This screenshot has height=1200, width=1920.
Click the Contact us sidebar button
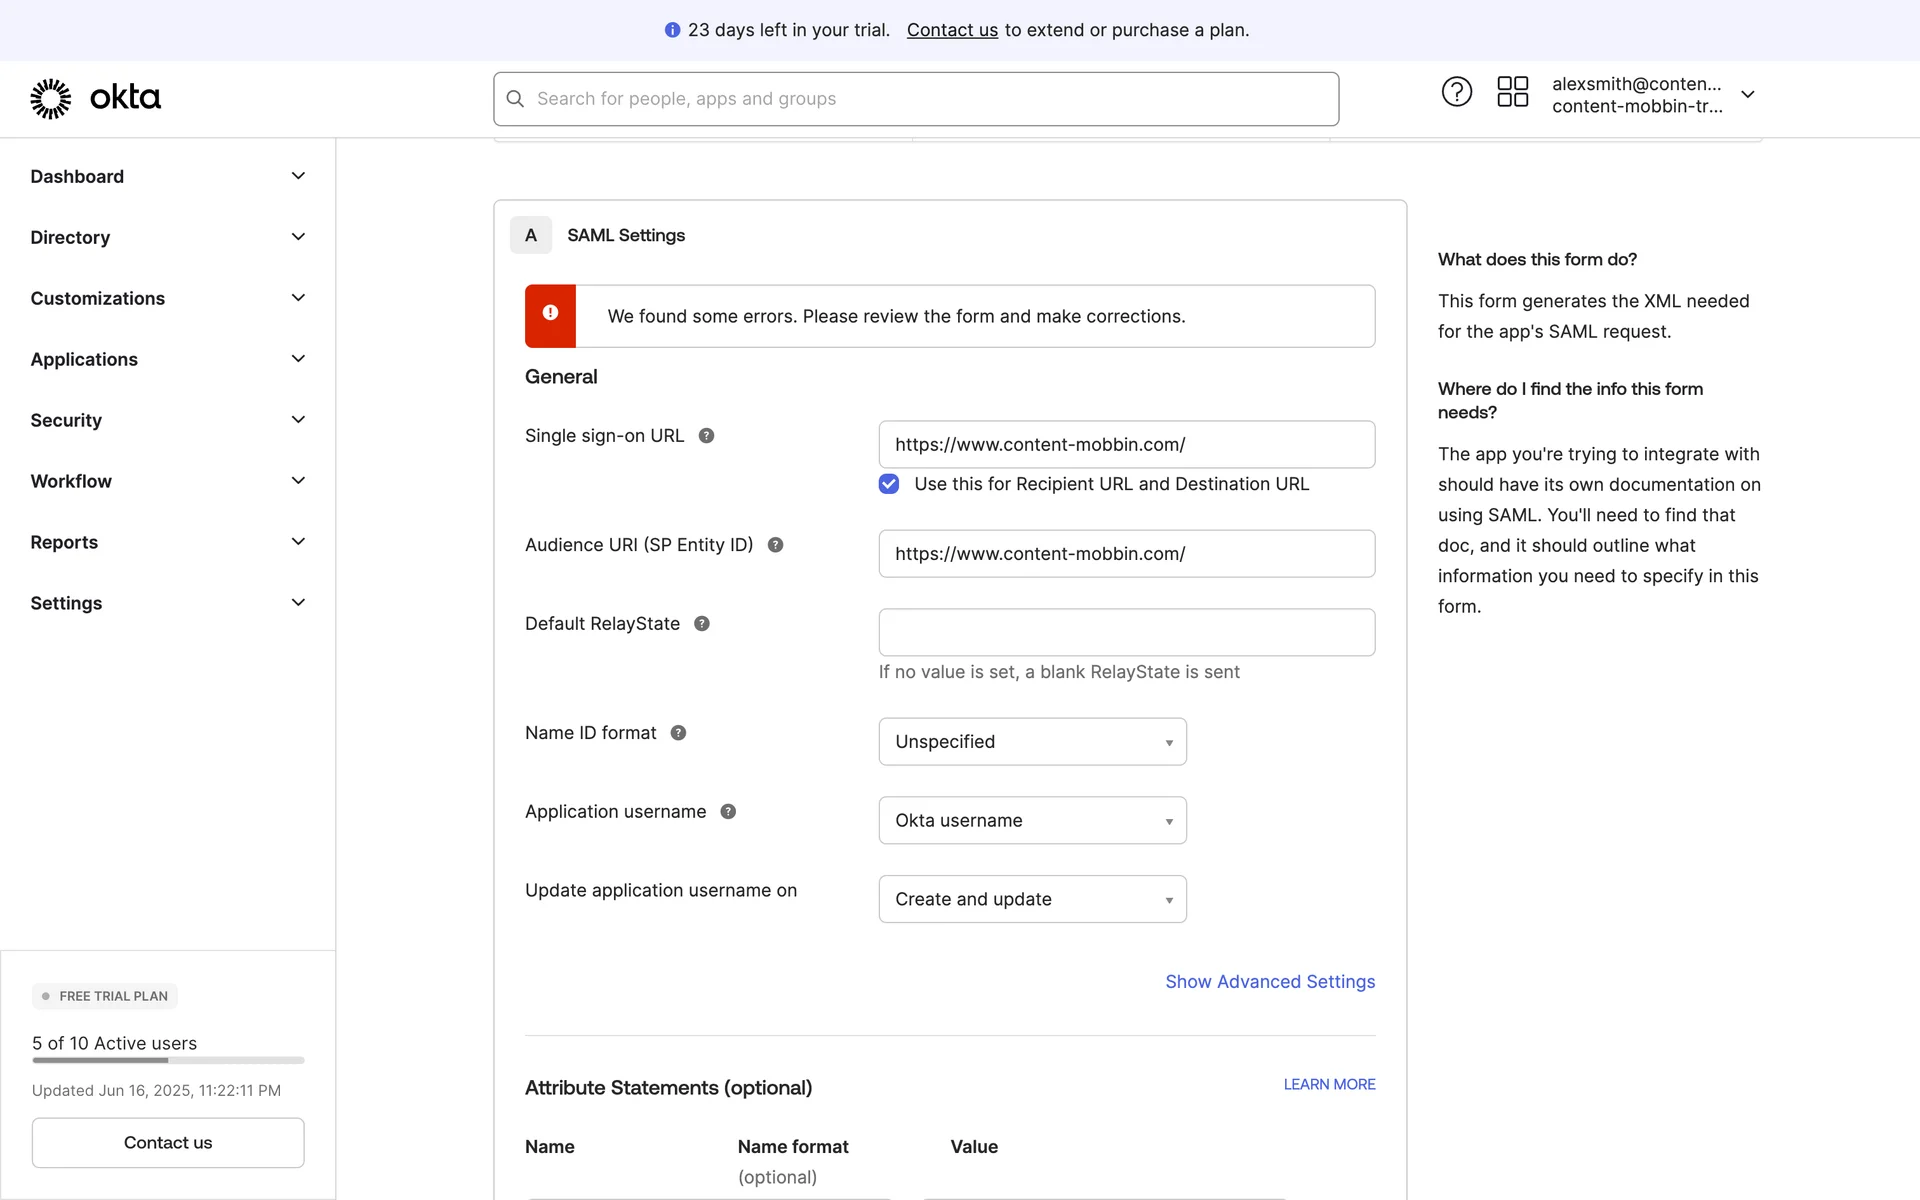(168, 1143)
